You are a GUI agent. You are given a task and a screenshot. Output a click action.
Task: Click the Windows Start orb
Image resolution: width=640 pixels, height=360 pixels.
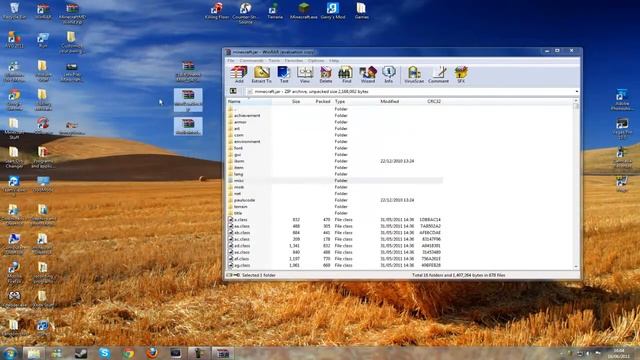(10, 353)
